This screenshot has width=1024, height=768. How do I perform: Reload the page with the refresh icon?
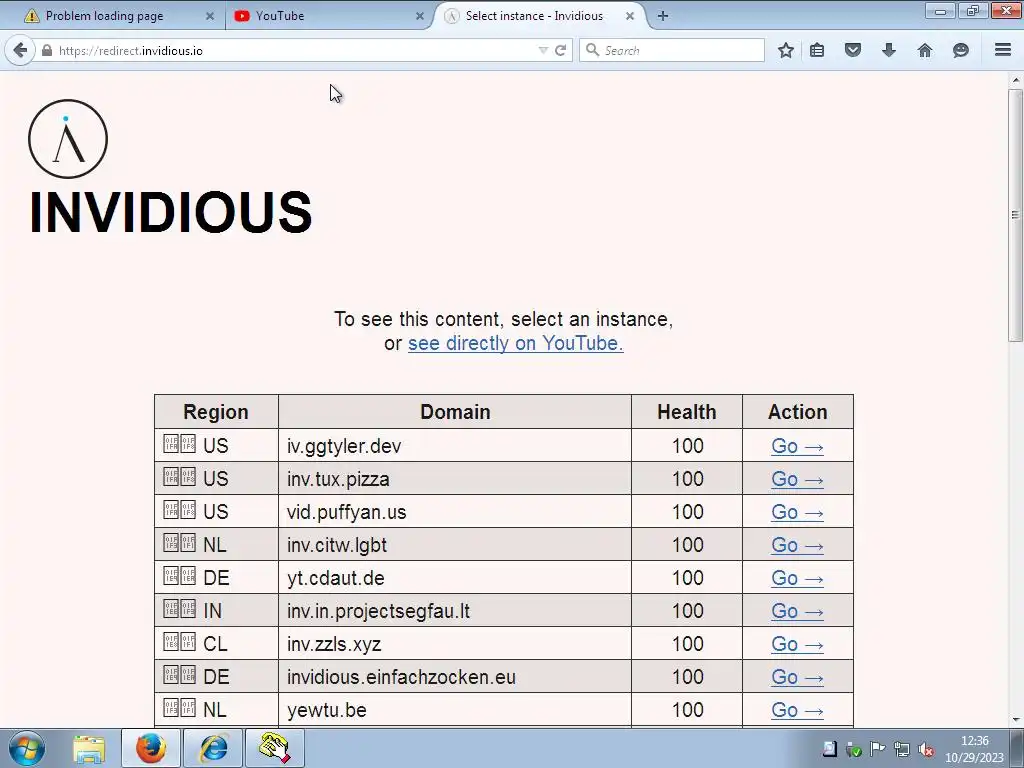pos(560,50)
